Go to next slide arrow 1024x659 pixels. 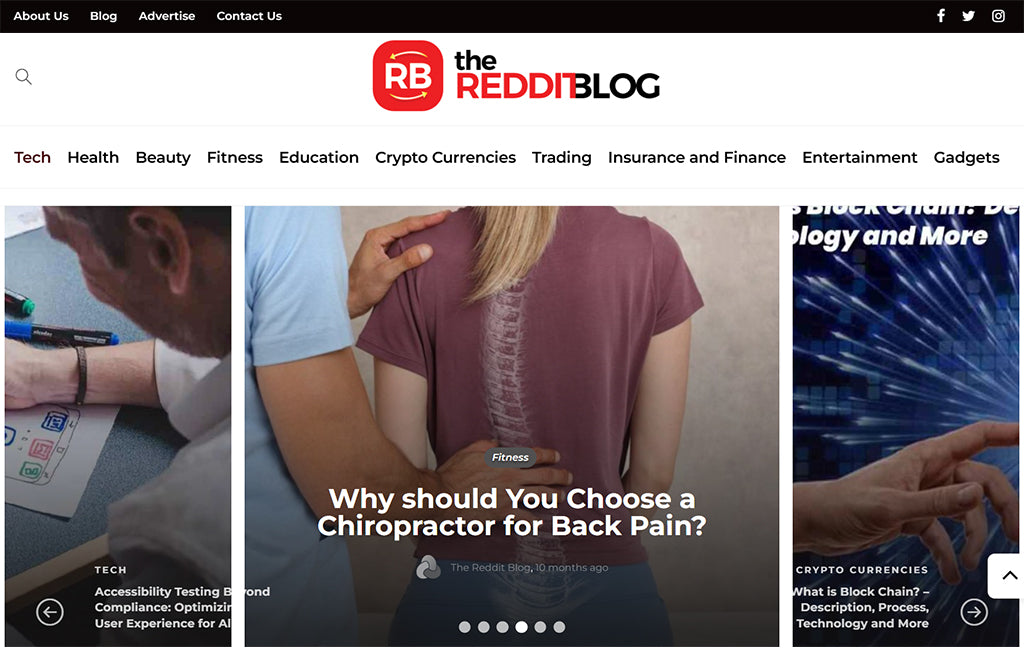coord(974,612)
